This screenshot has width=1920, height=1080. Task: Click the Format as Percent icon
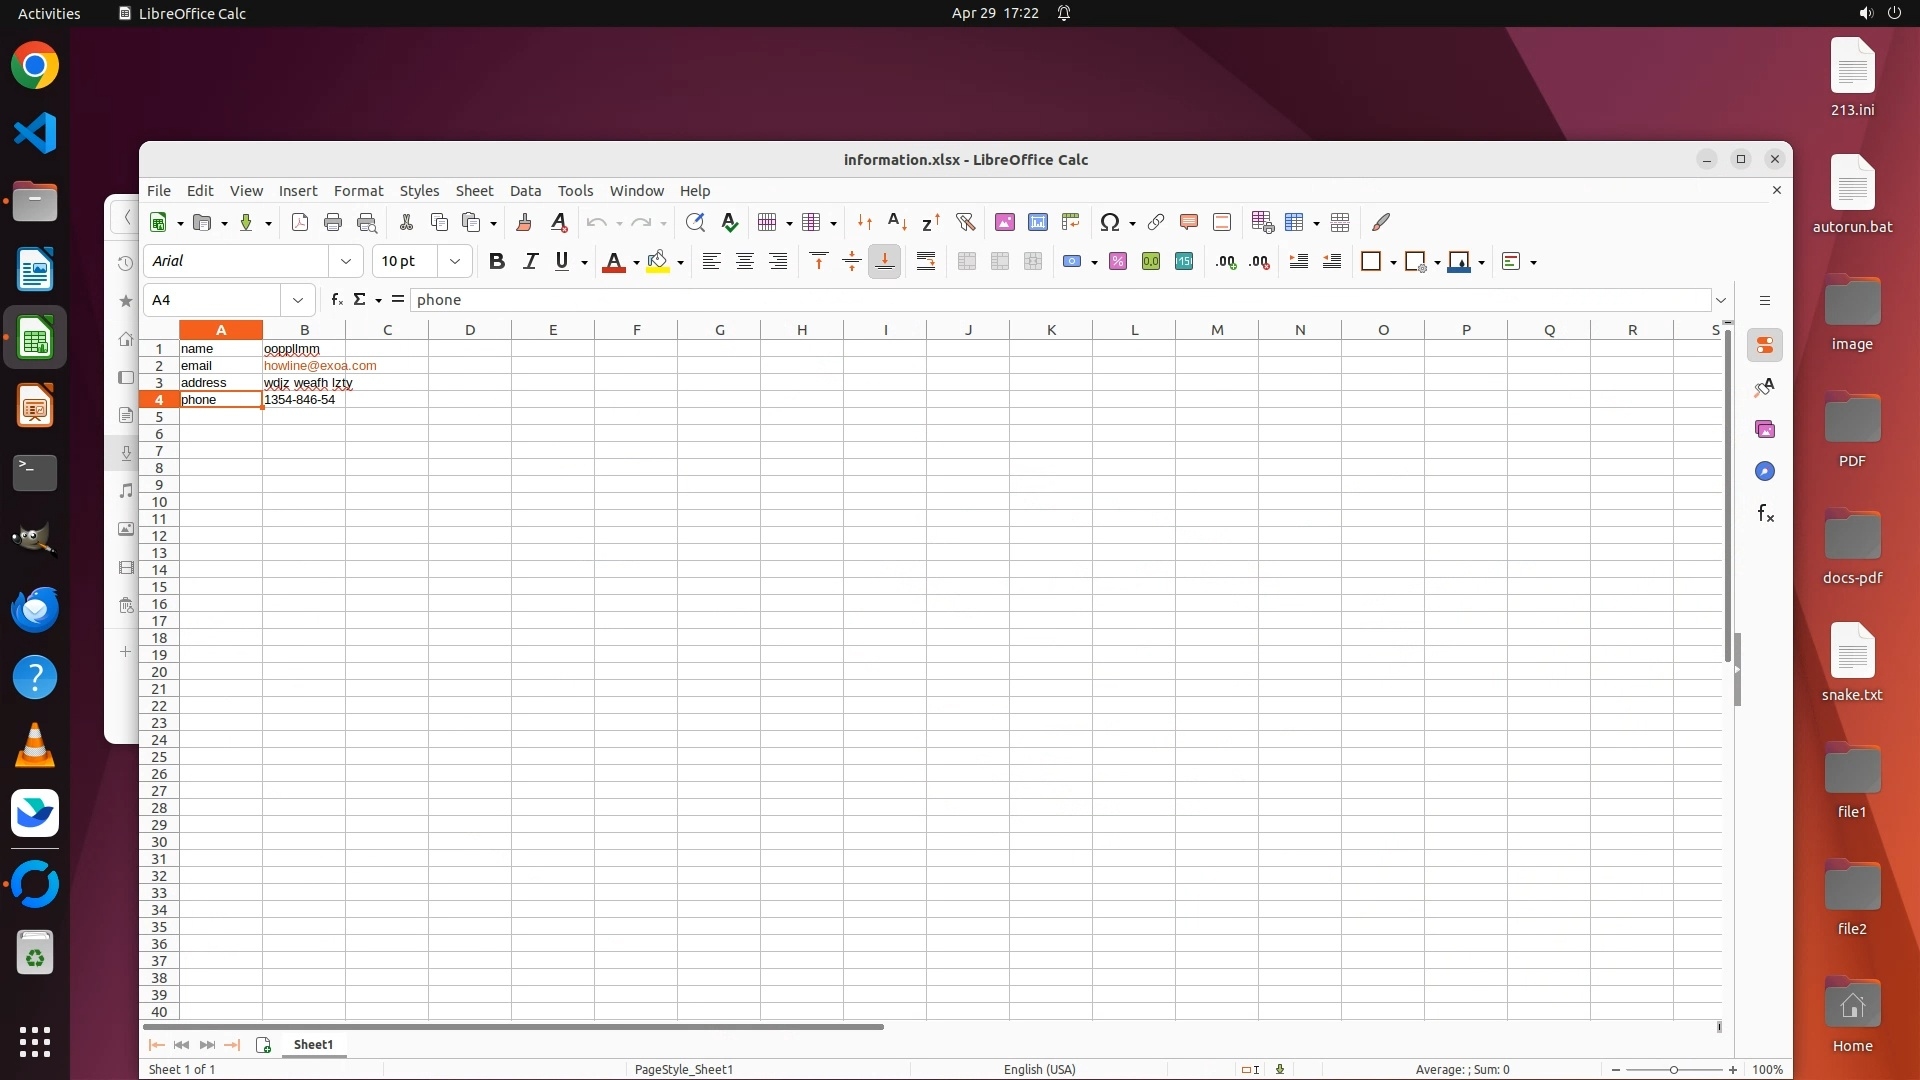(1118, 261)
